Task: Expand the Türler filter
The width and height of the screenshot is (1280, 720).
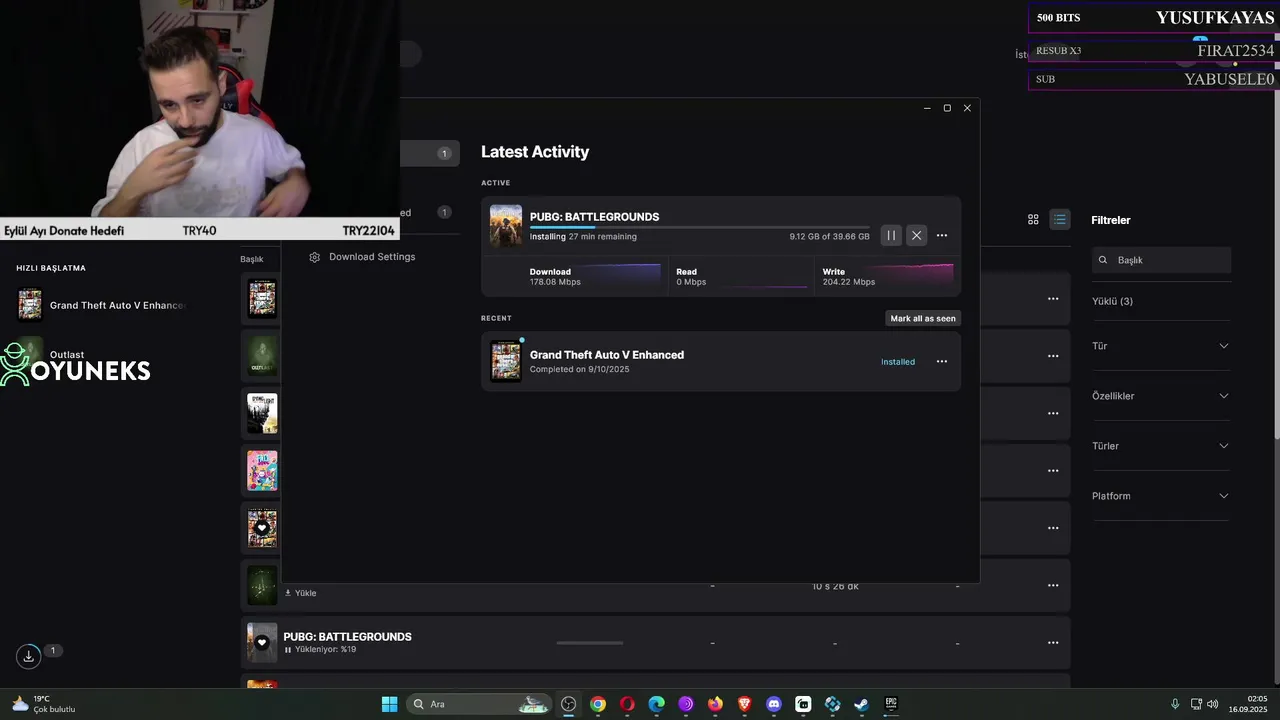Action: (x=1160, y=446)
